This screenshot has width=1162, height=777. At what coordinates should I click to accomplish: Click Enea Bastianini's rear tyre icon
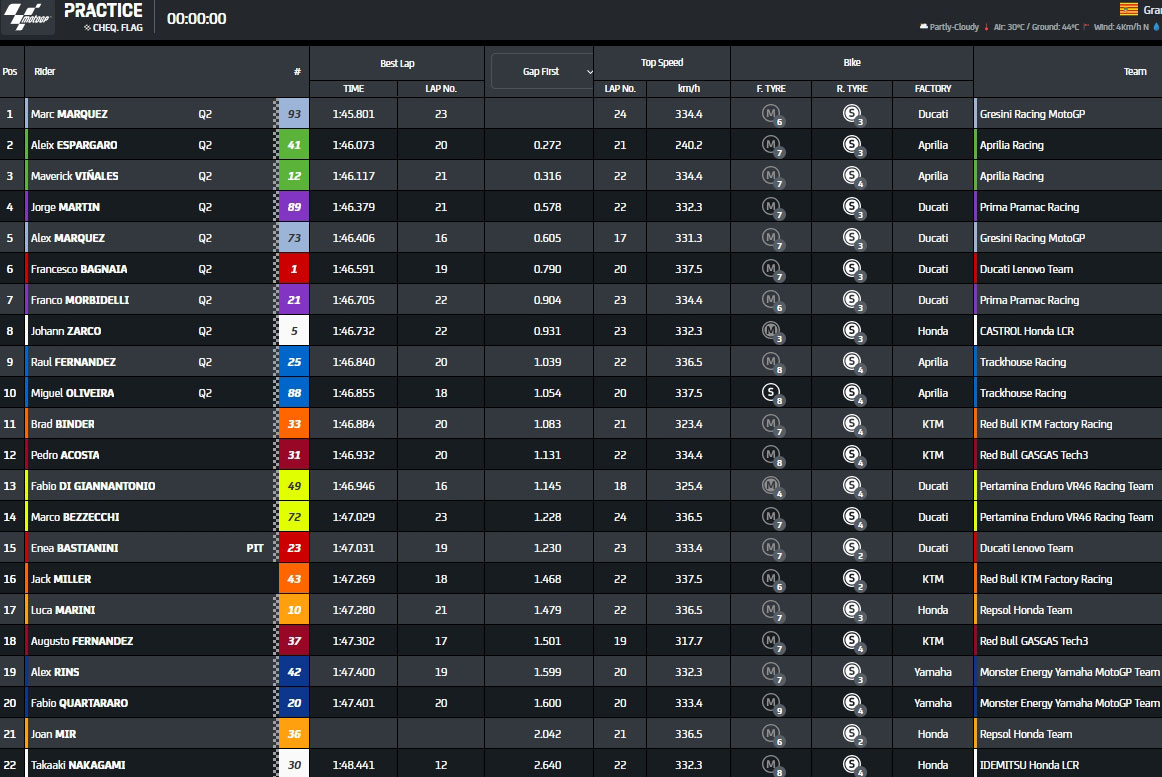click(851, 549)
